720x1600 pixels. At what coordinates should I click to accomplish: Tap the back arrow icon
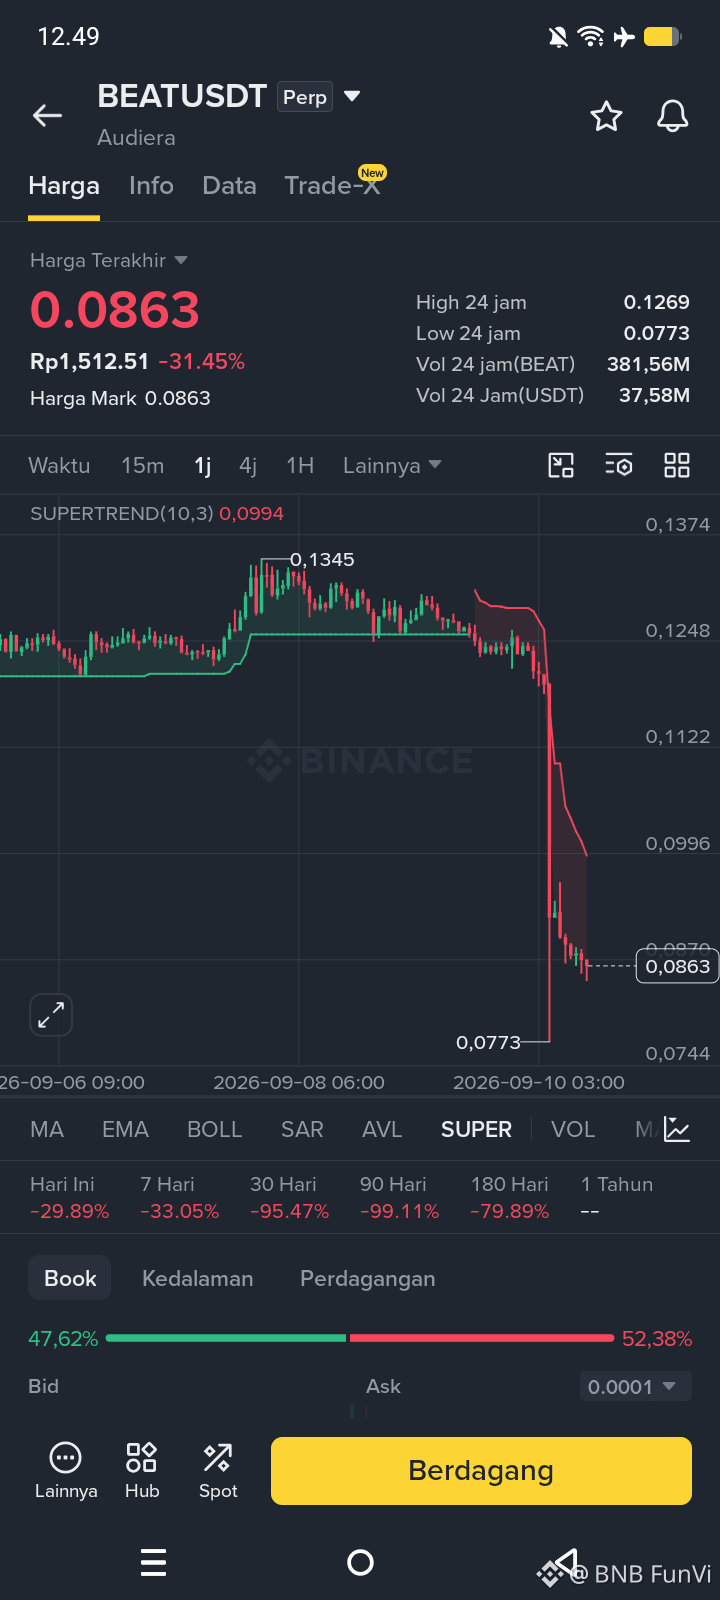[x=47, y=116]
